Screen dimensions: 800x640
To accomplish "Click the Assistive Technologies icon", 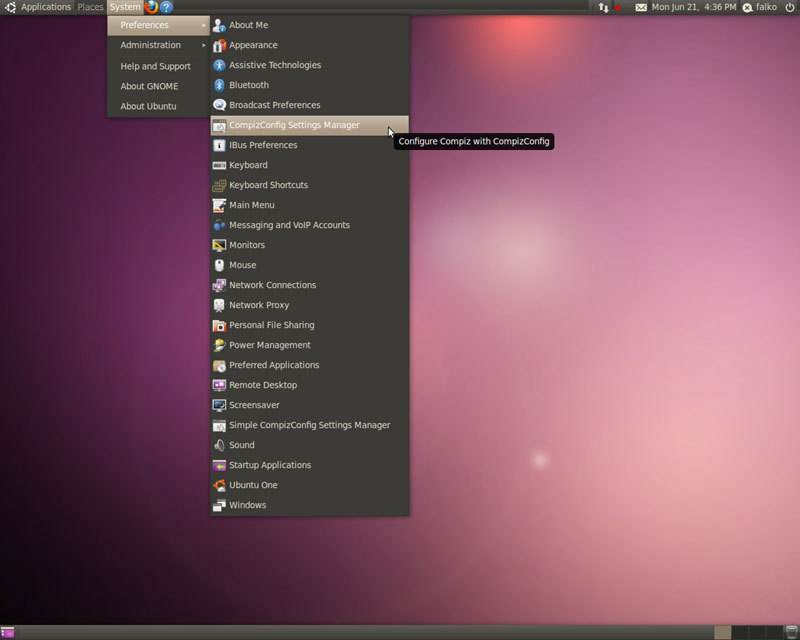I will point(219,65).
